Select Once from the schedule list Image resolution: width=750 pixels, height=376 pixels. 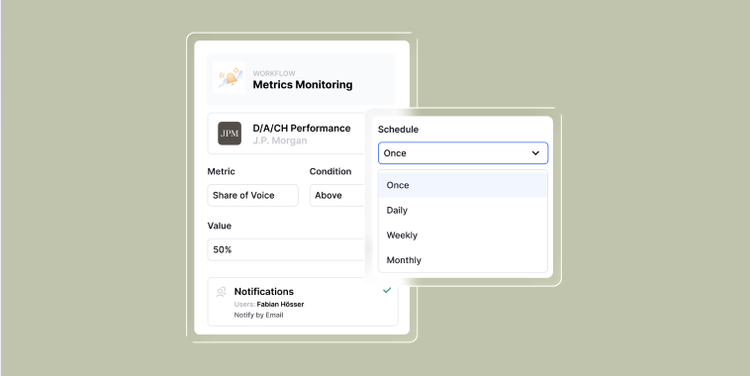click(x=463, y=185)
